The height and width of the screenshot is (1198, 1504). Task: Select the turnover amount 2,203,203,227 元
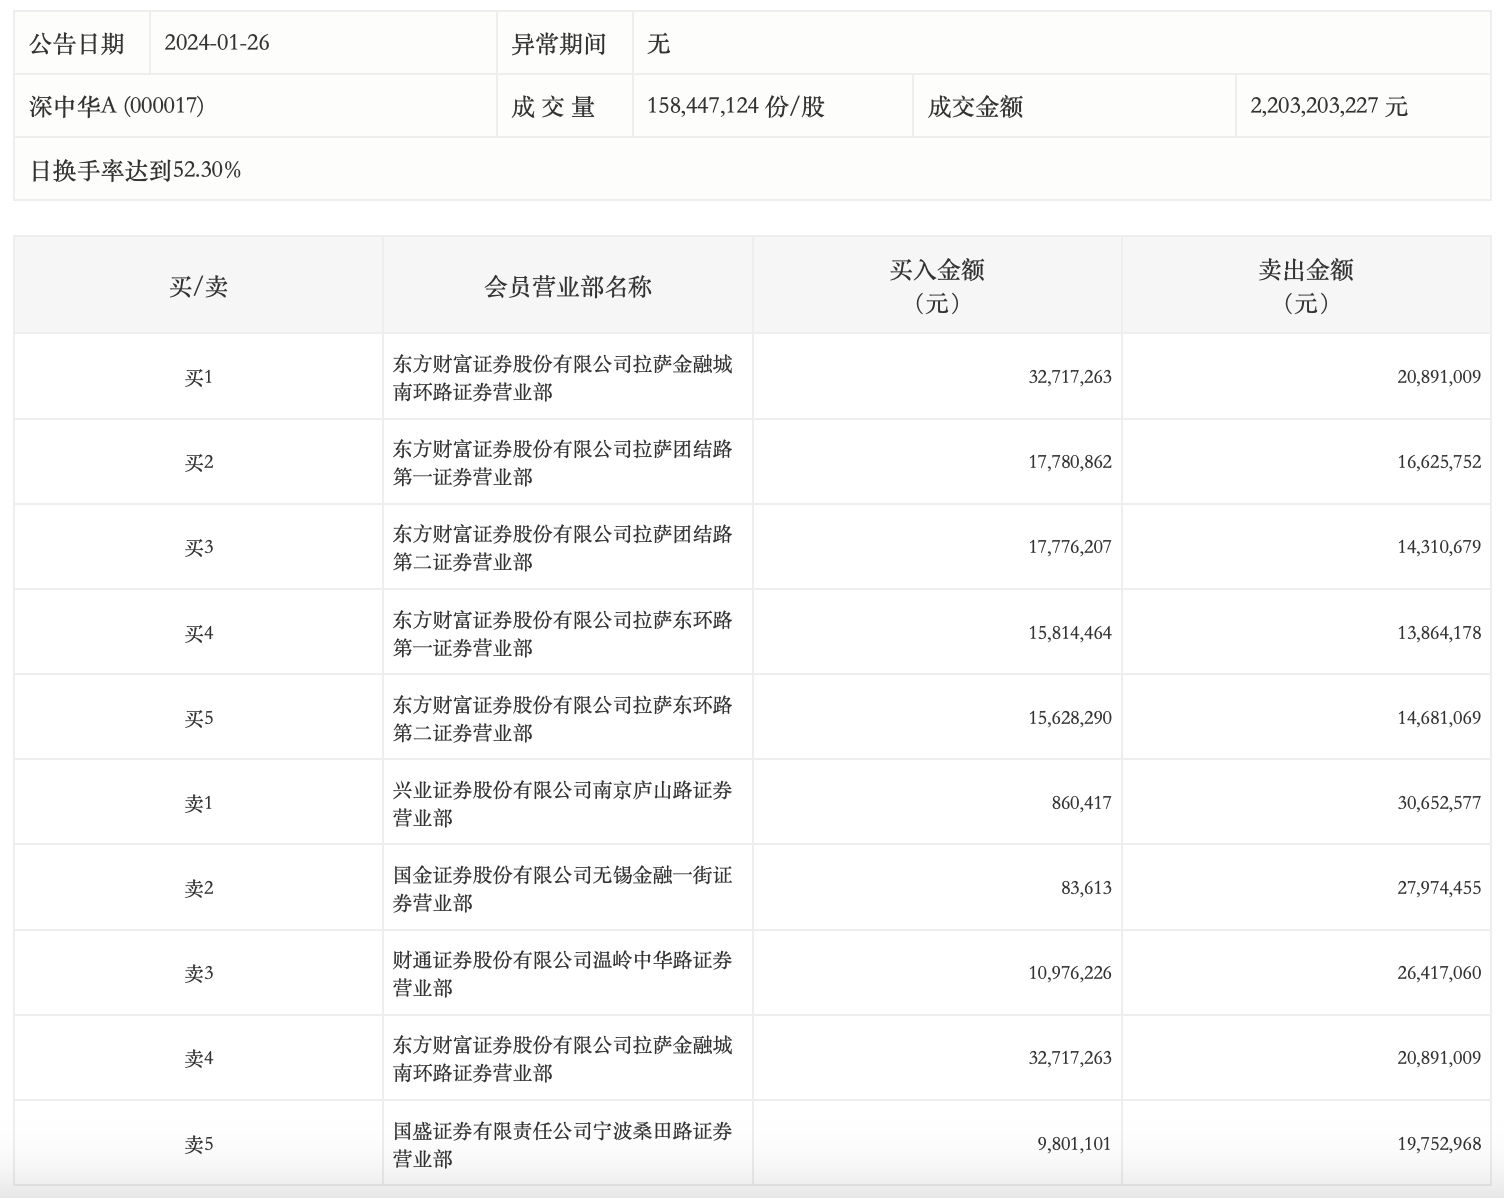1329,106
